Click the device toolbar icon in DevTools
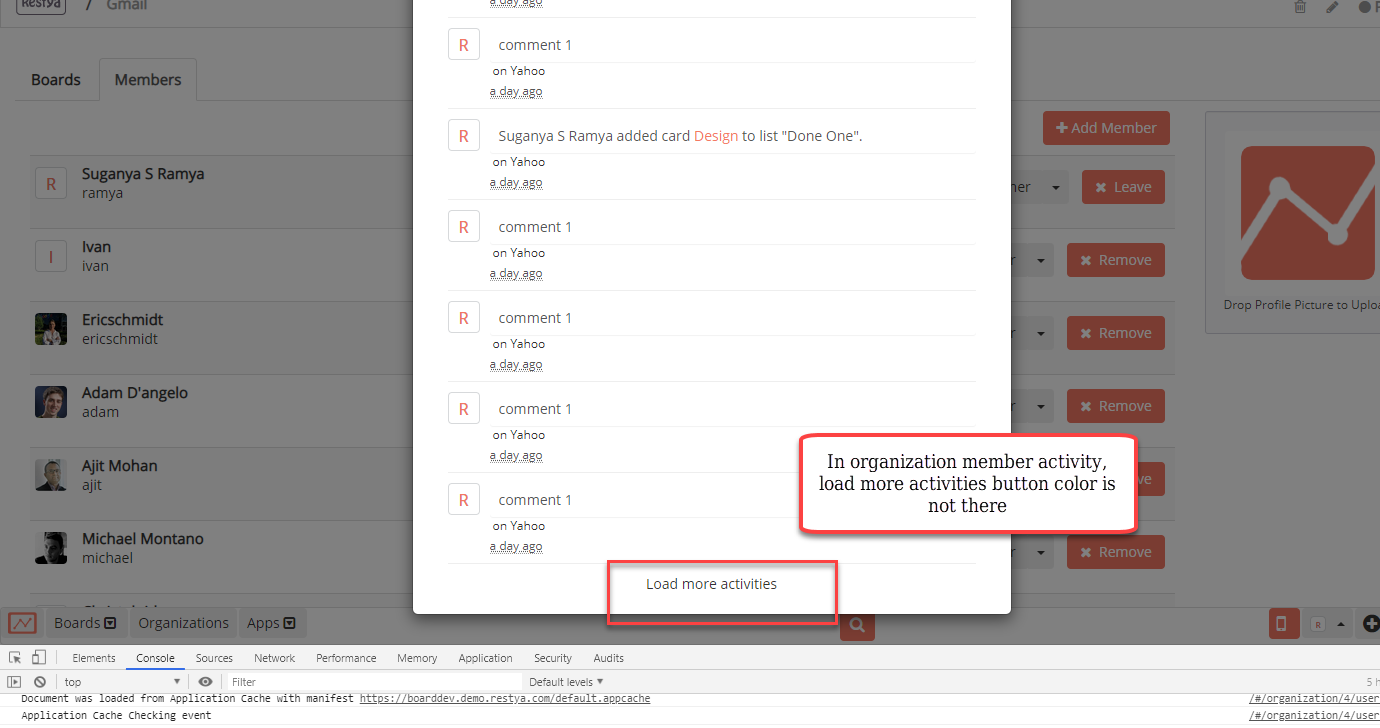The image size is (1380, 728). [x=38, y=656]
